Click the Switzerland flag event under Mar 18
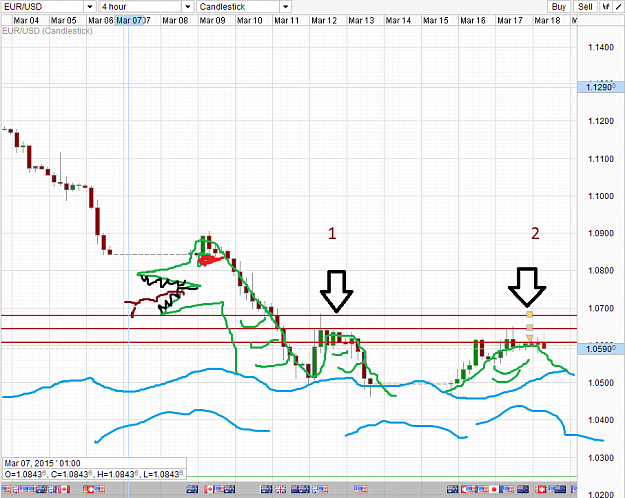 [541, 489]
